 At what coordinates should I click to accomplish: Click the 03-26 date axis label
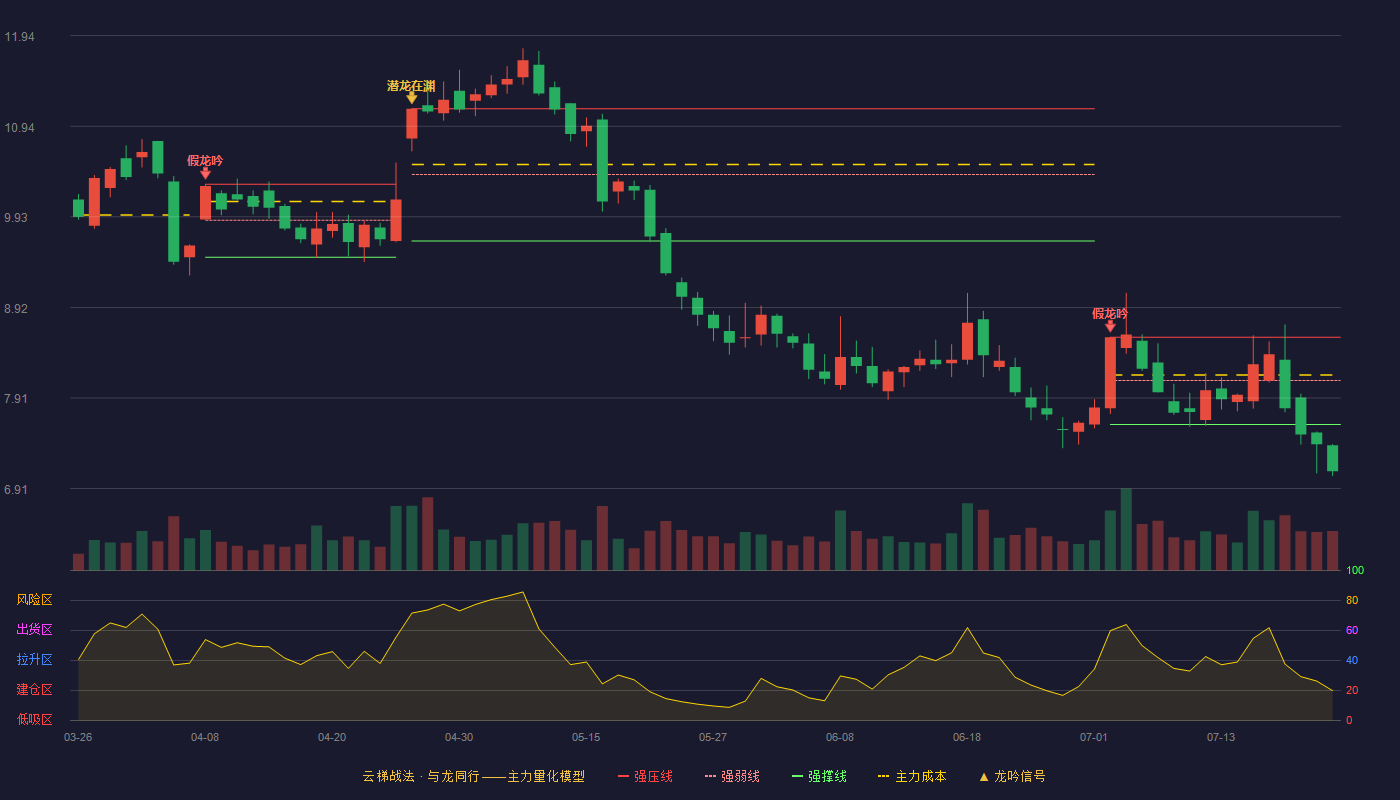tap(78, 737)
